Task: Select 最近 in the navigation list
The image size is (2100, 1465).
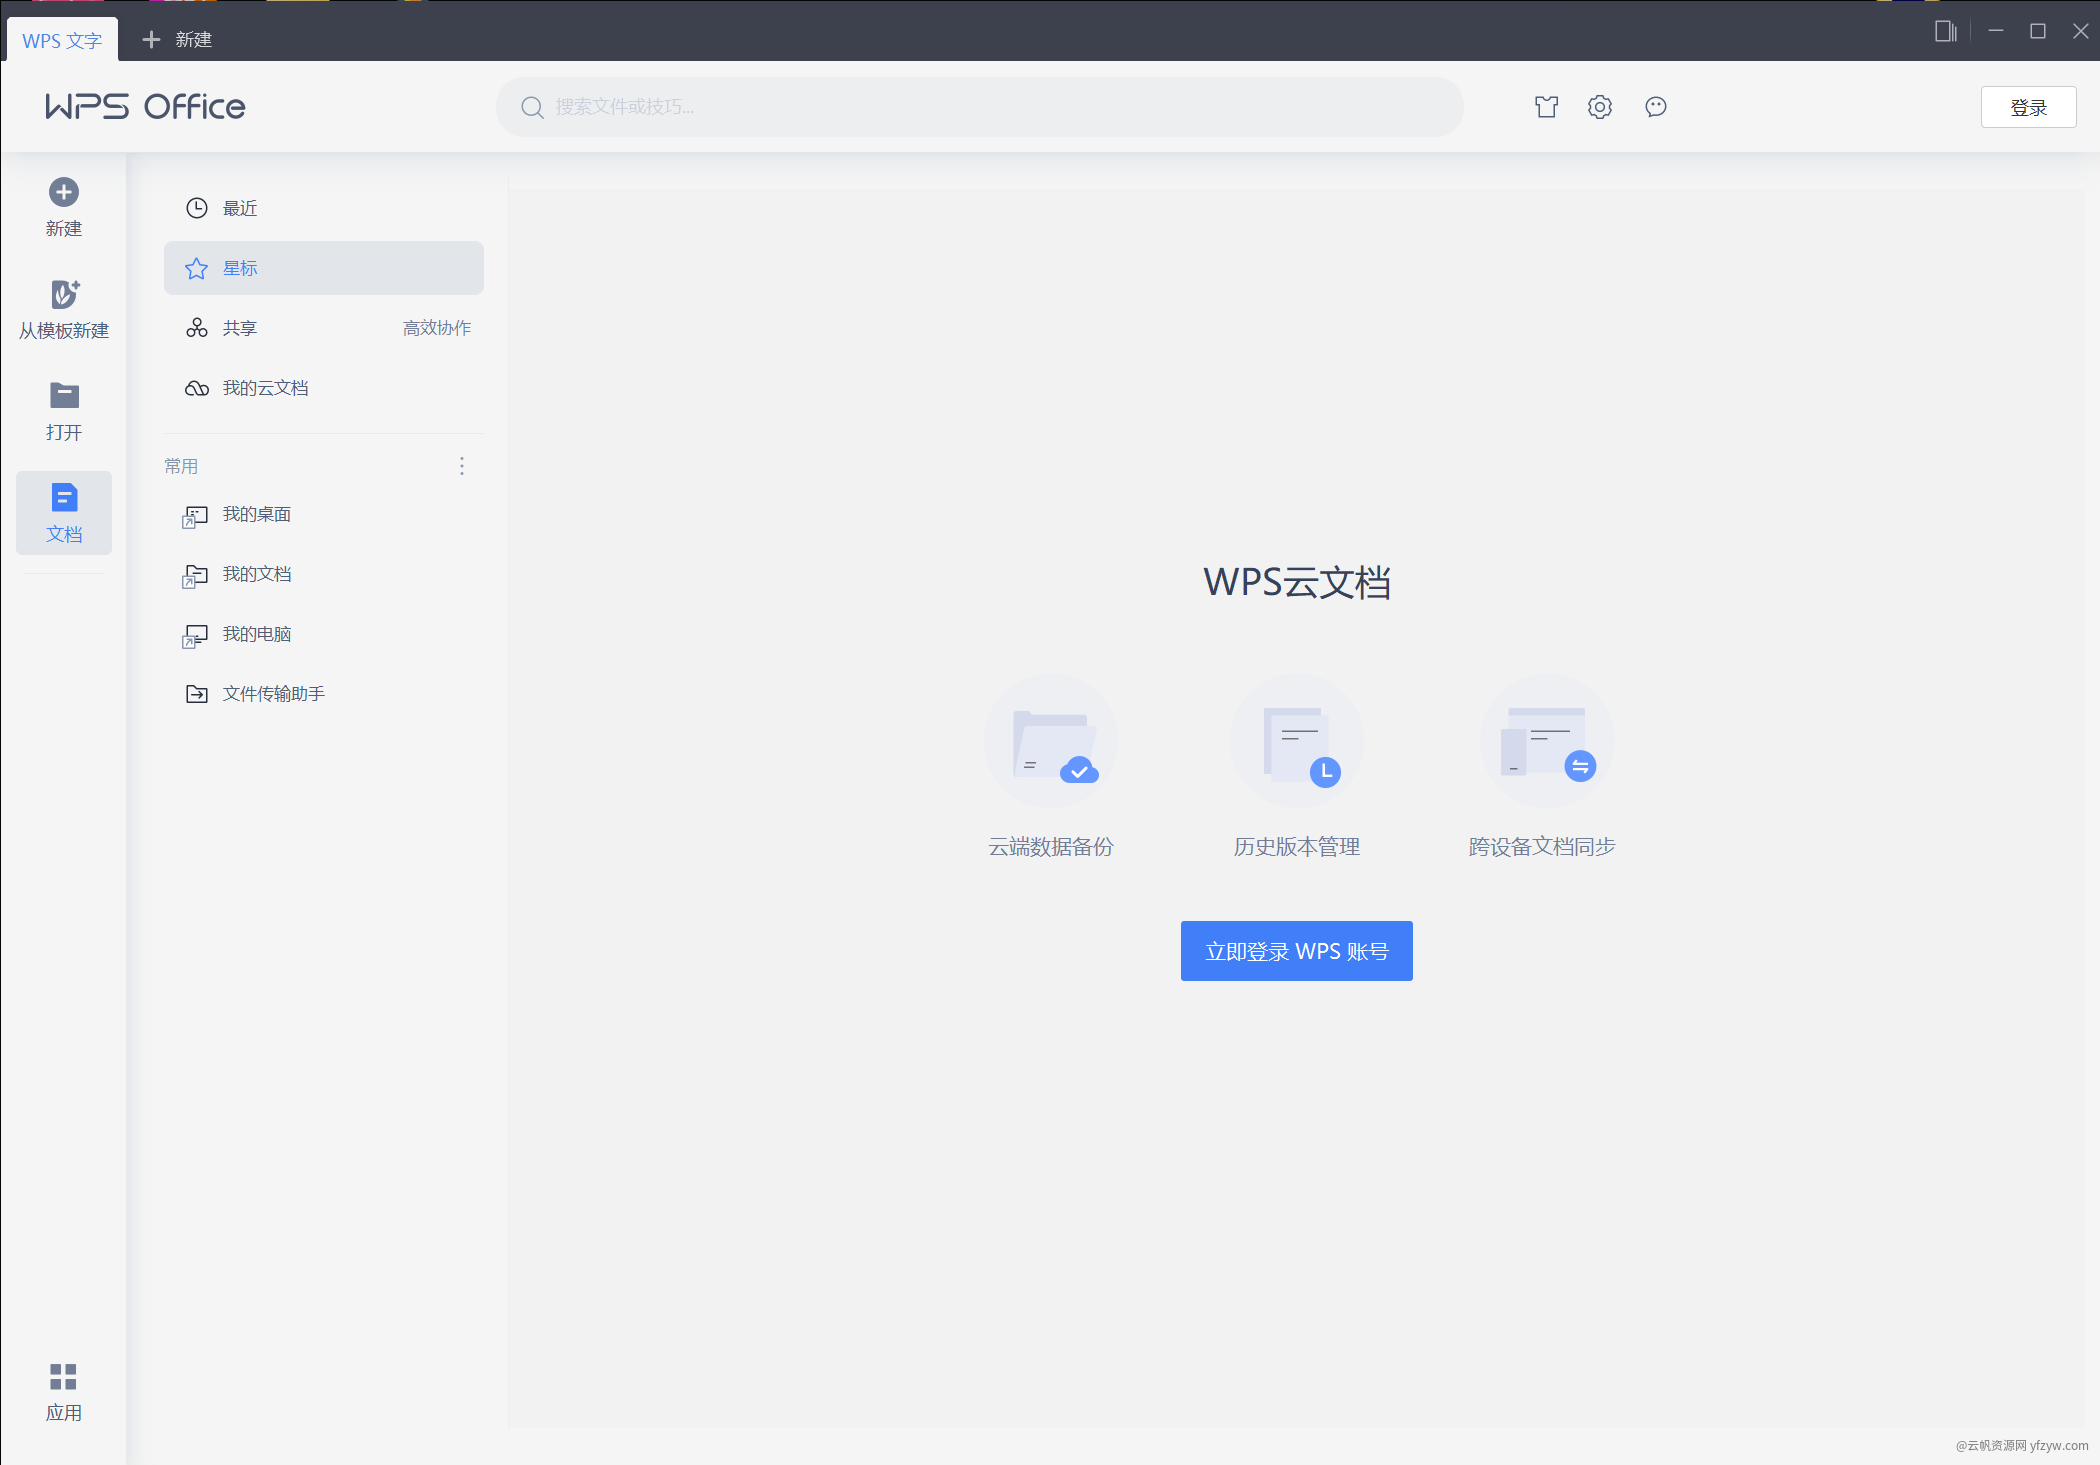Action: (x=324, y=208)
